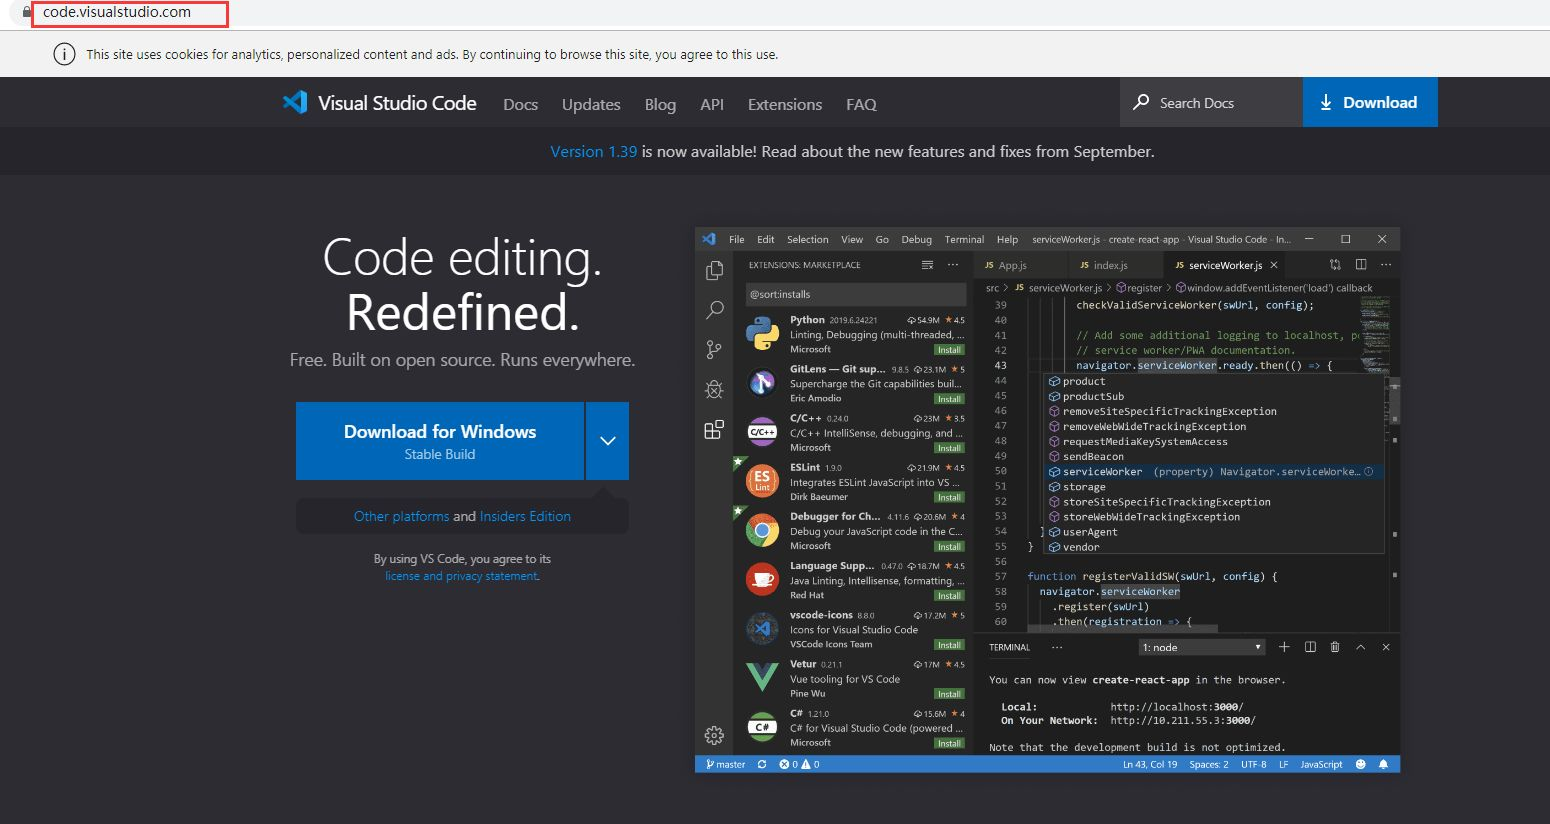The width and height of the screenshot is (1550, 824).
Task: Click the maximize terminal panel caret icon
Action: point(1361,647)
